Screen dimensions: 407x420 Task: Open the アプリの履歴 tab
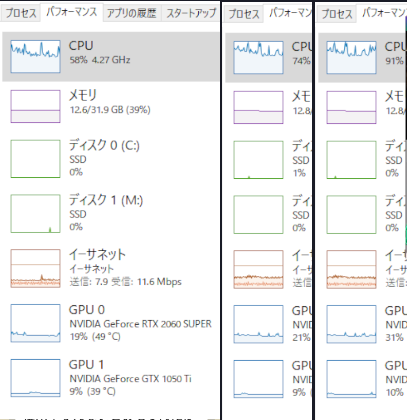tap(132, 13)
